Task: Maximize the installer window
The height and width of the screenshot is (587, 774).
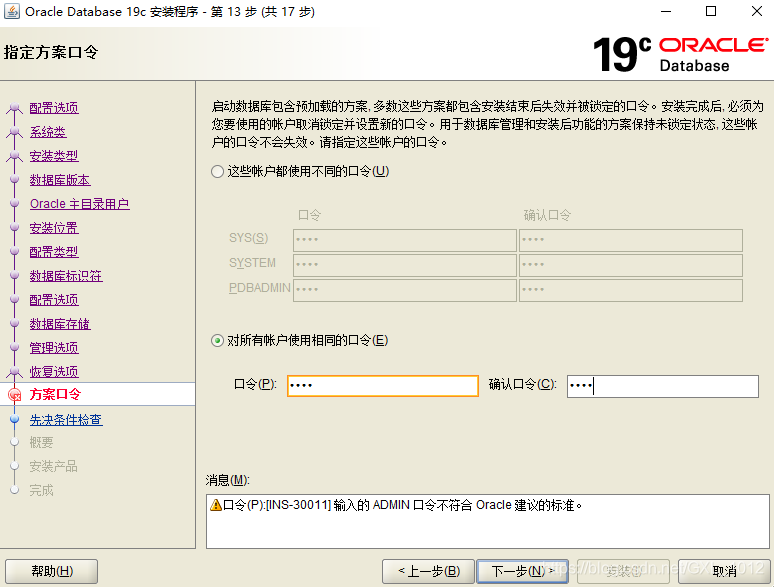Action: click(711, 11)
